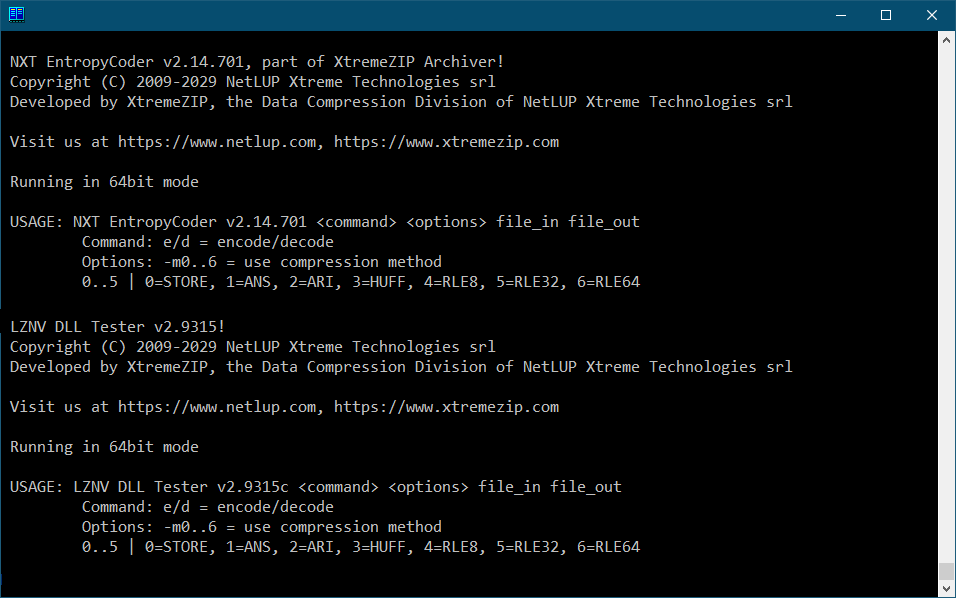Click the USAGE: LZNV DLL Tester line

point(315,487)
